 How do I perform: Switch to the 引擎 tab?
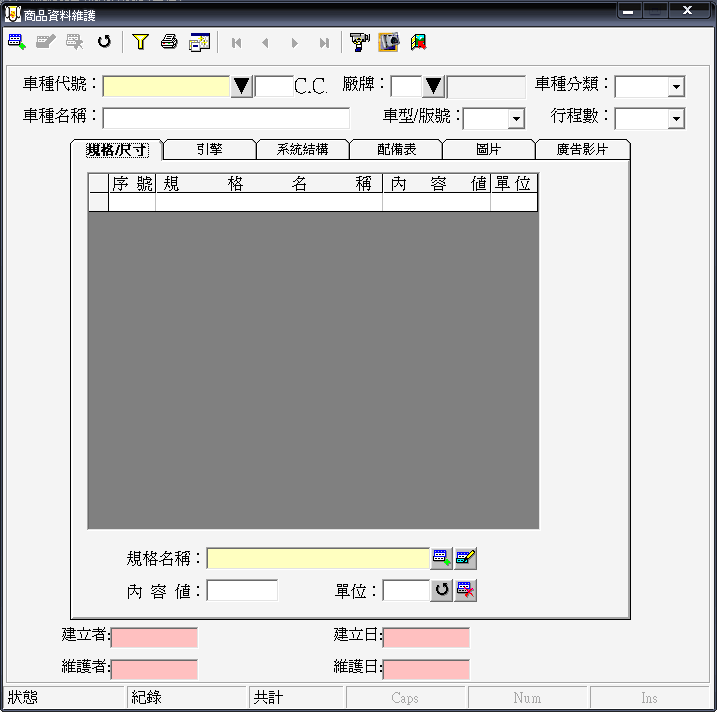(209, 150)
